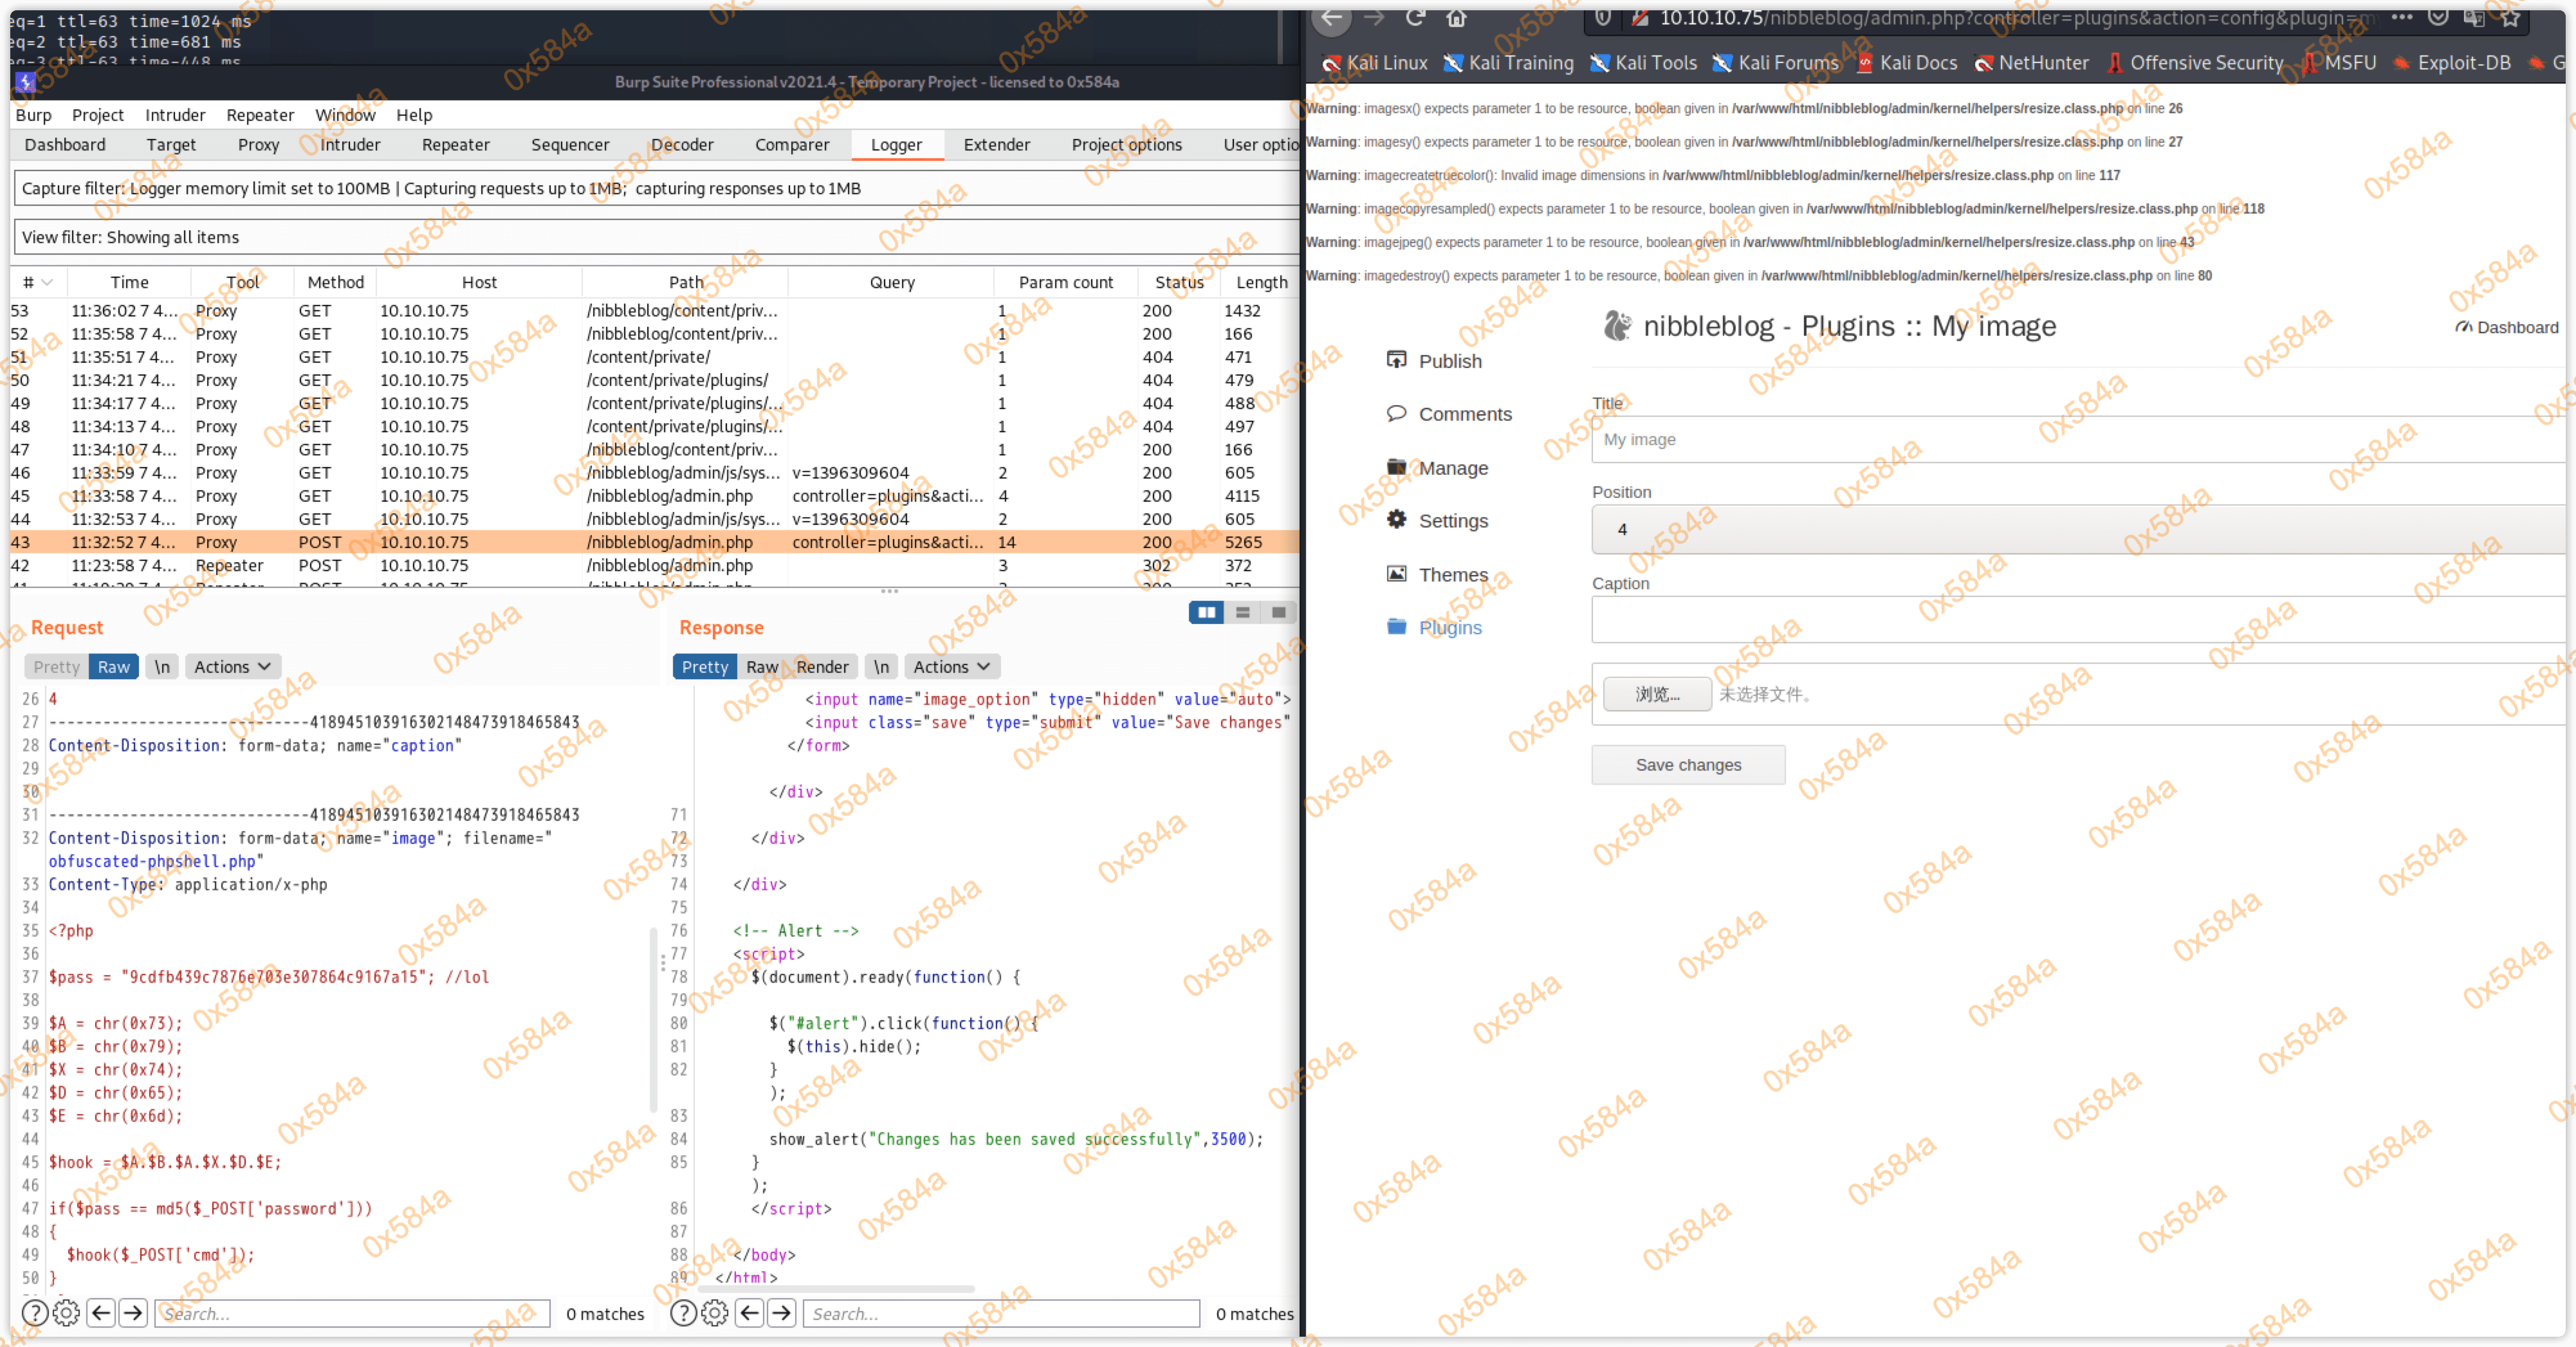Open Settings in nibbleblog sidebar
The width and height of the screenshot is (2576, 1347).
coord(1452,520)
